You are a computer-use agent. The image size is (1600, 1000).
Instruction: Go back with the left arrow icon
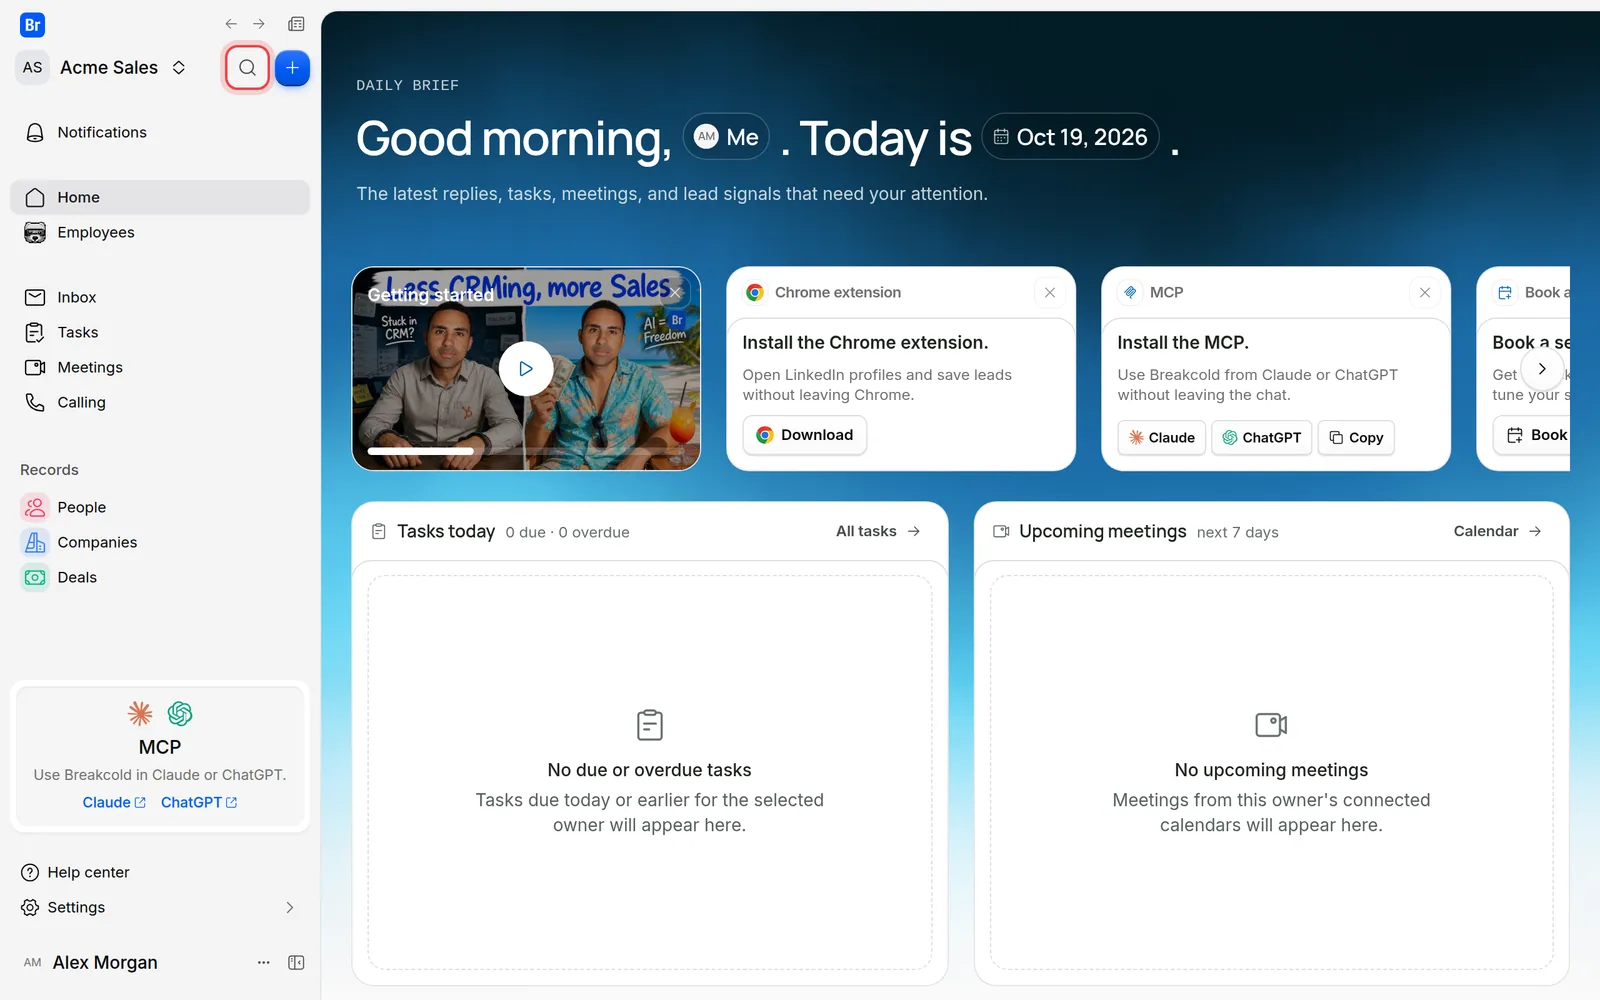231,24
